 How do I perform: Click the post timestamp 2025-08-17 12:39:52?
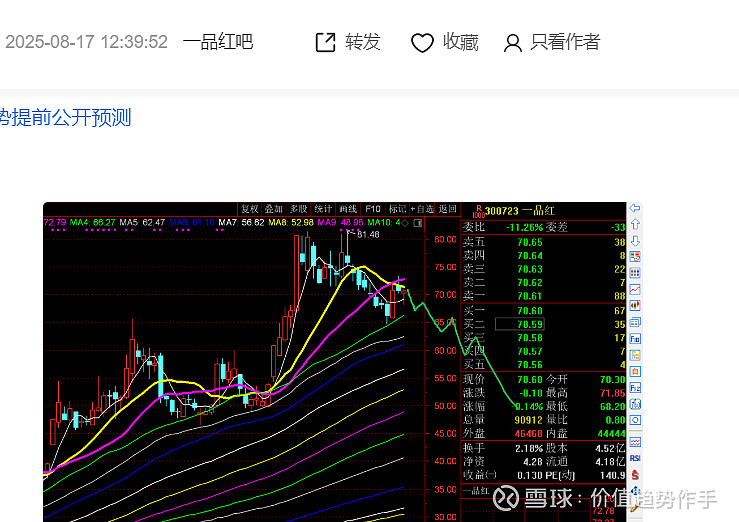coord(87,42)
